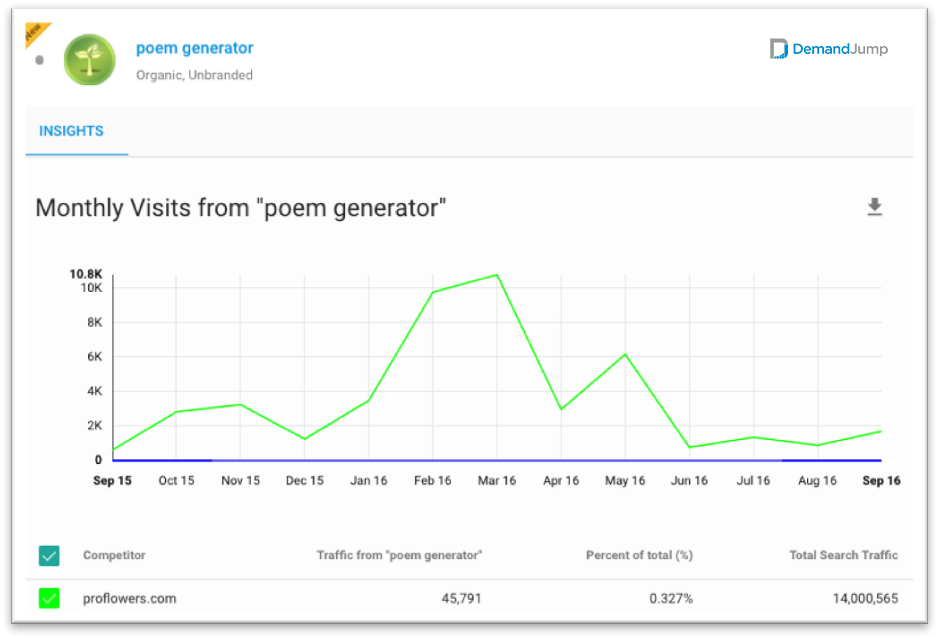Open the proflowers.com competitor entry
The height and width of the screenshot is (638, 939).
(129, 598)
